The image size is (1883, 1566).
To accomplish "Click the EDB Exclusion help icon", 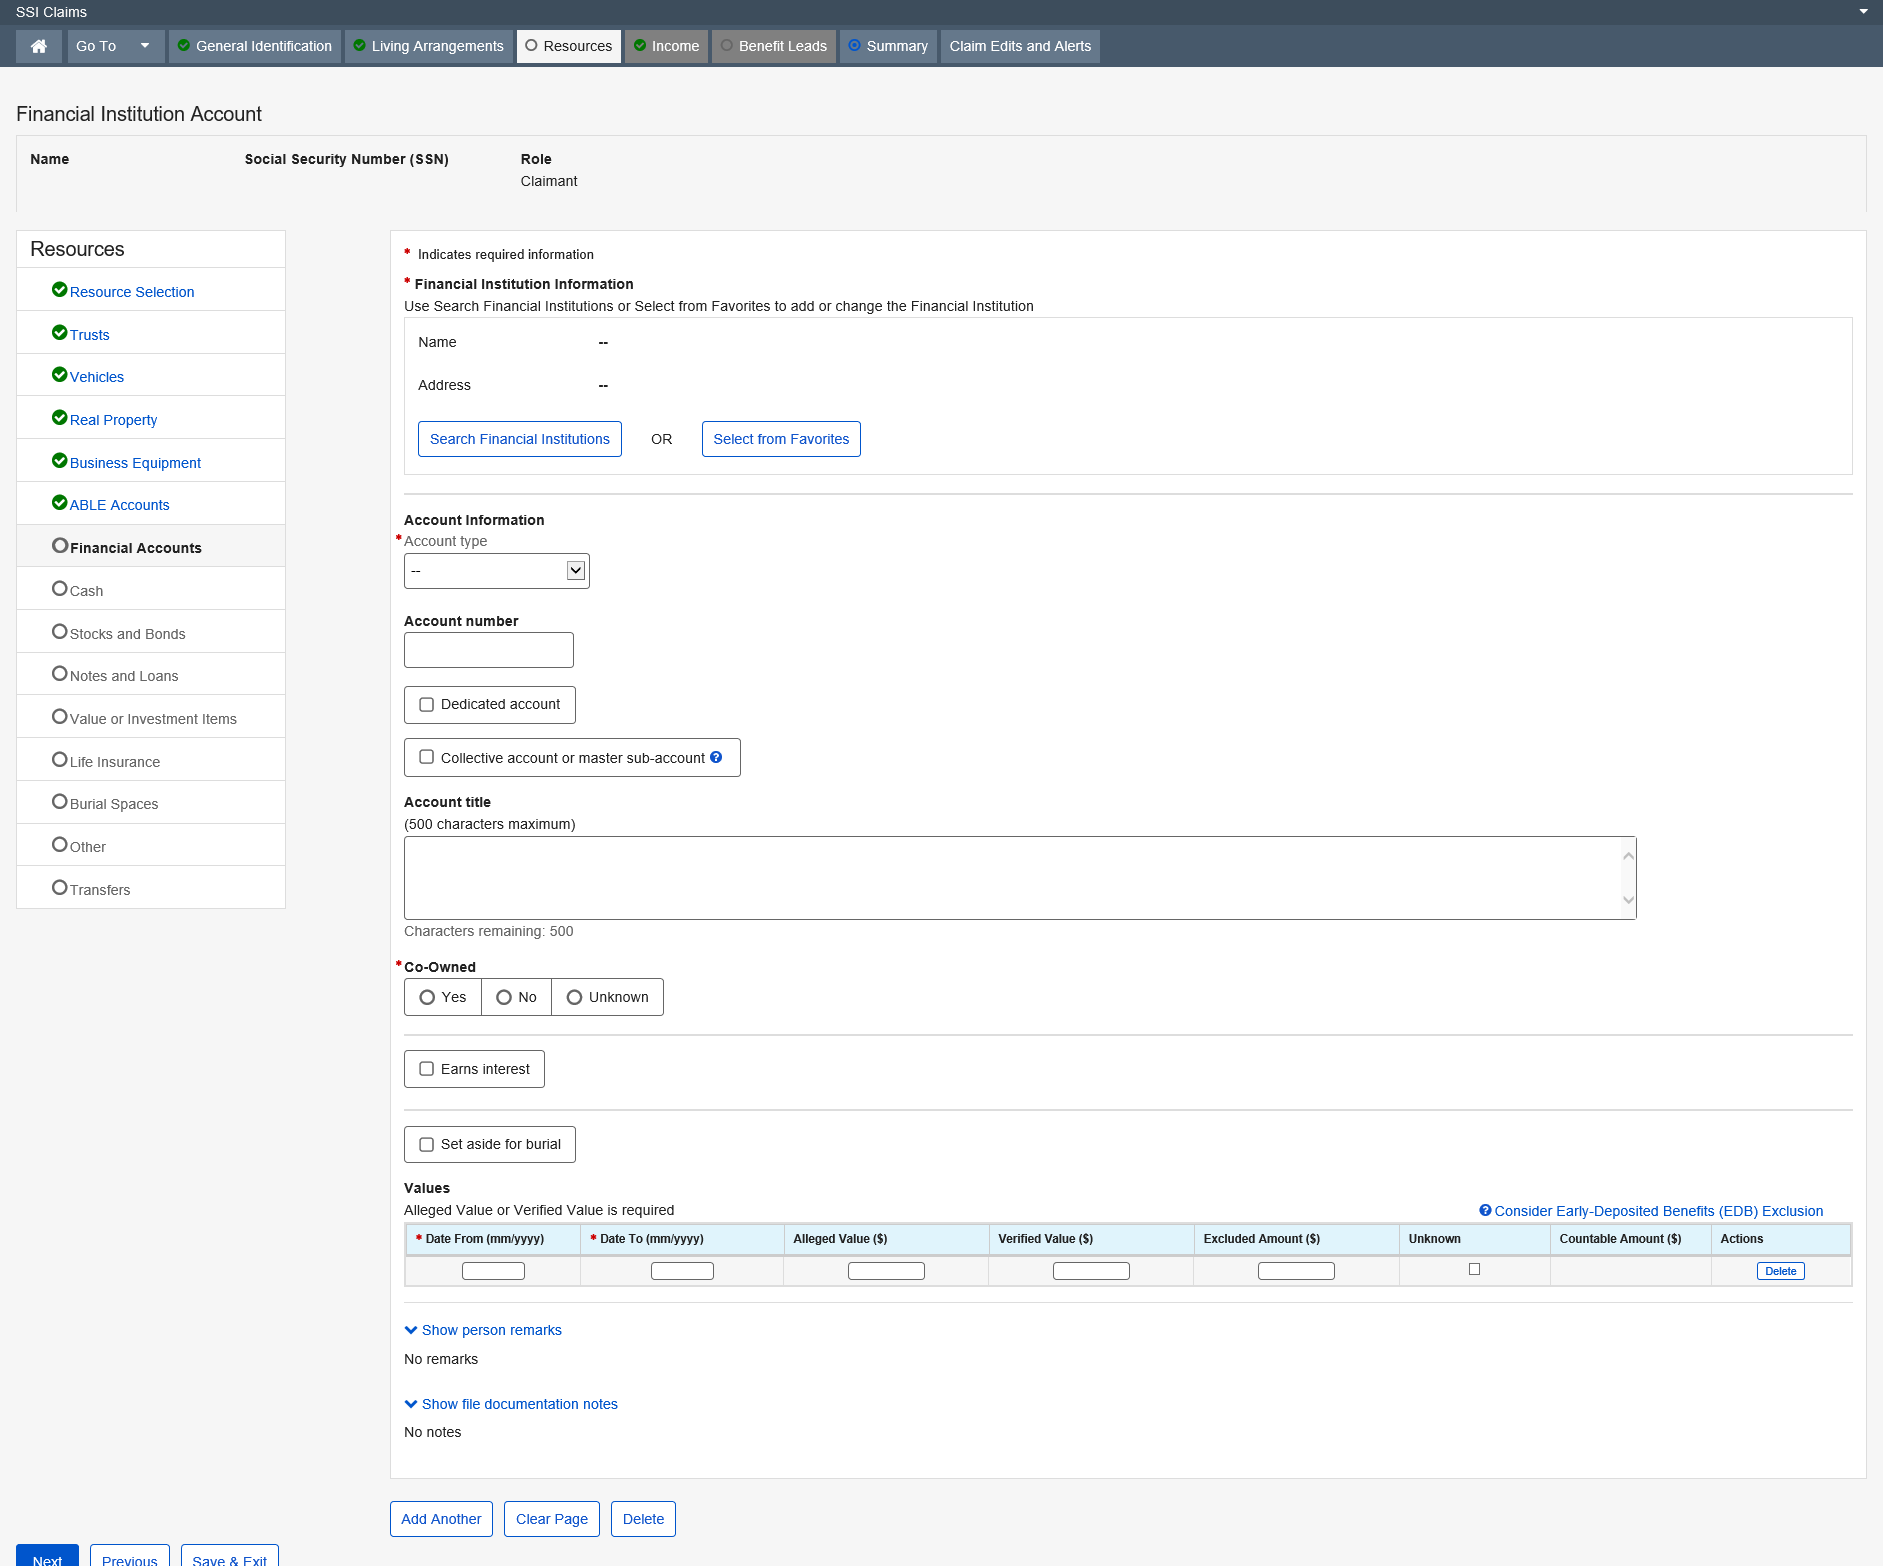I will tap(1485, 1210).
